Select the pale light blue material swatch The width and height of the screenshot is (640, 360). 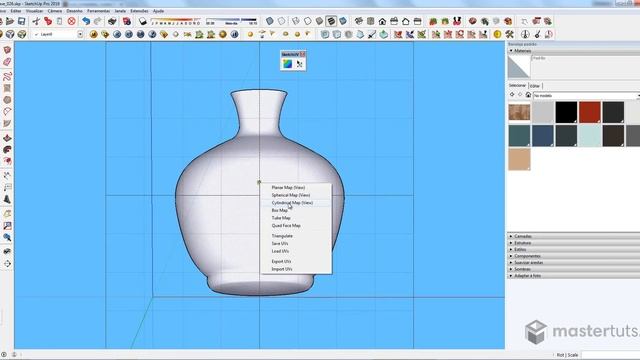click(589, 136)
